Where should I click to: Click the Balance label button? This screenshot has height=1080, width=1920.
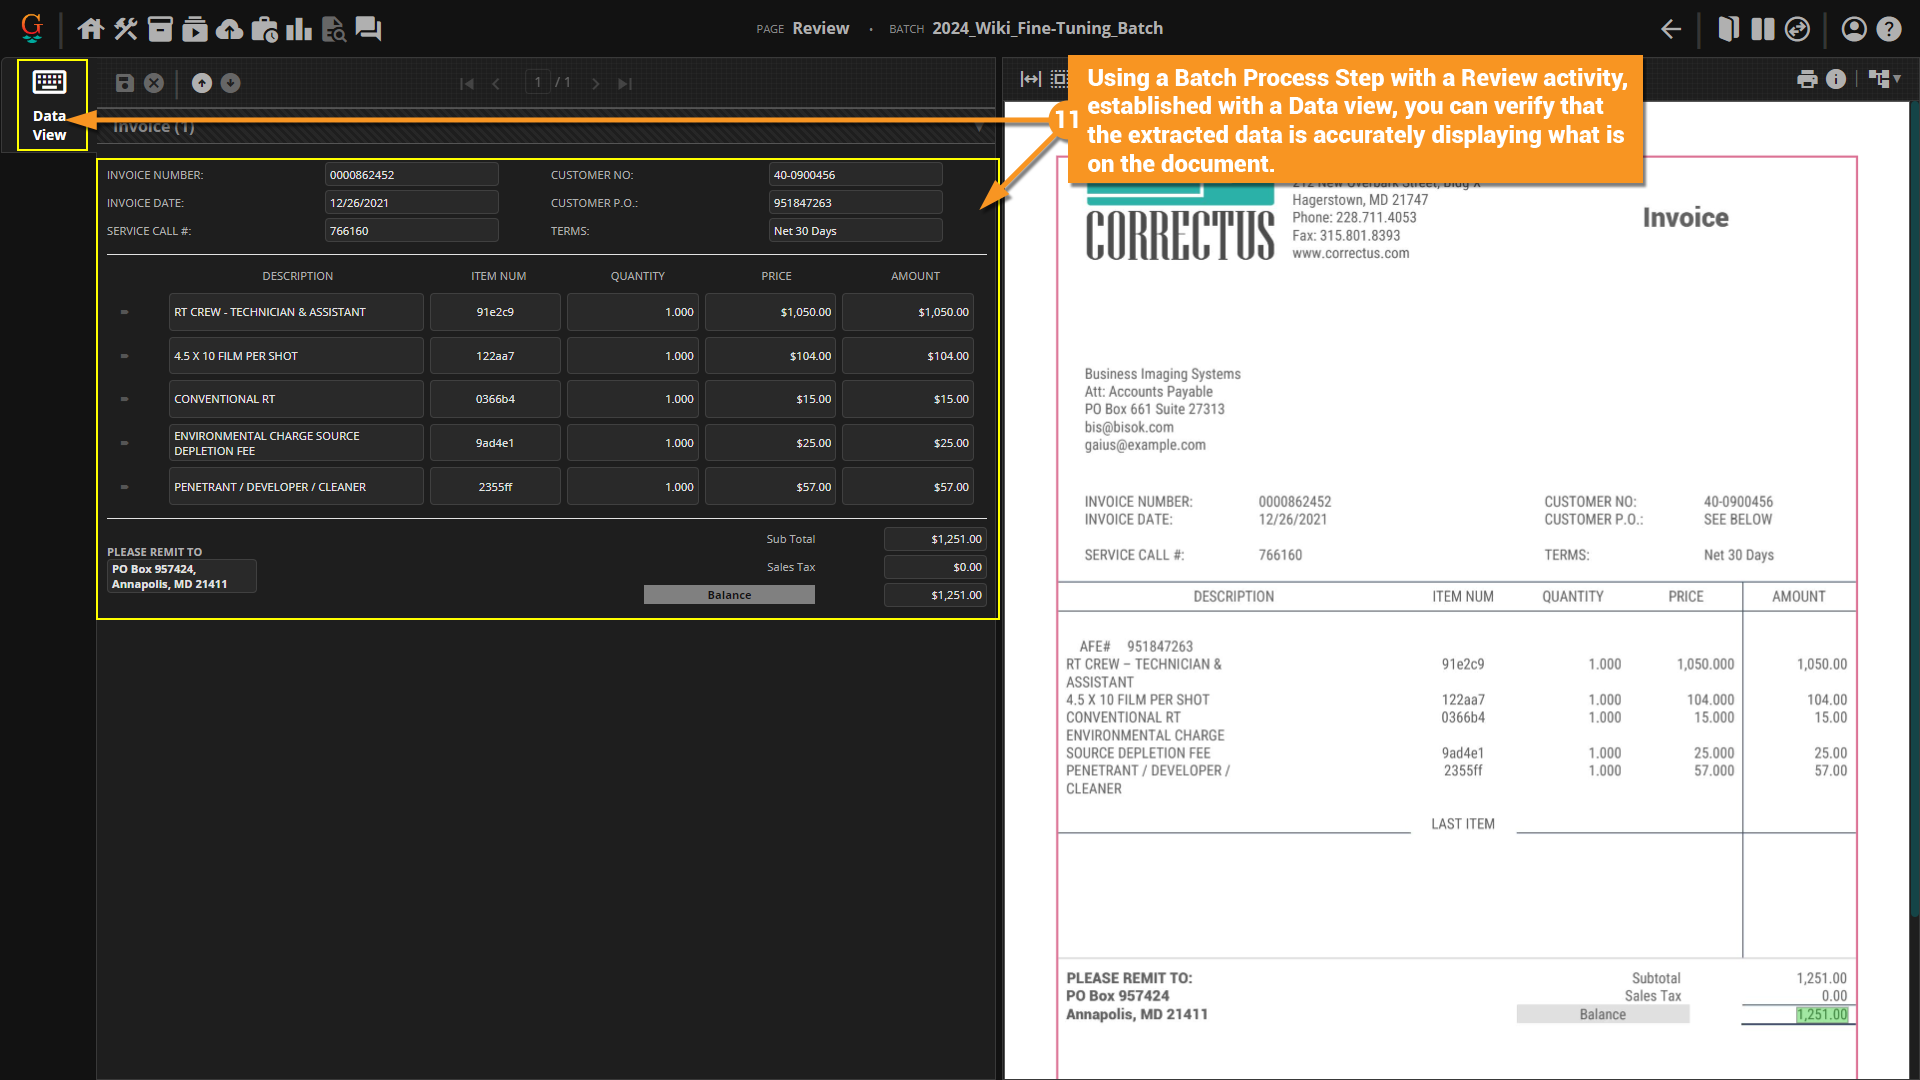(729, 595)
